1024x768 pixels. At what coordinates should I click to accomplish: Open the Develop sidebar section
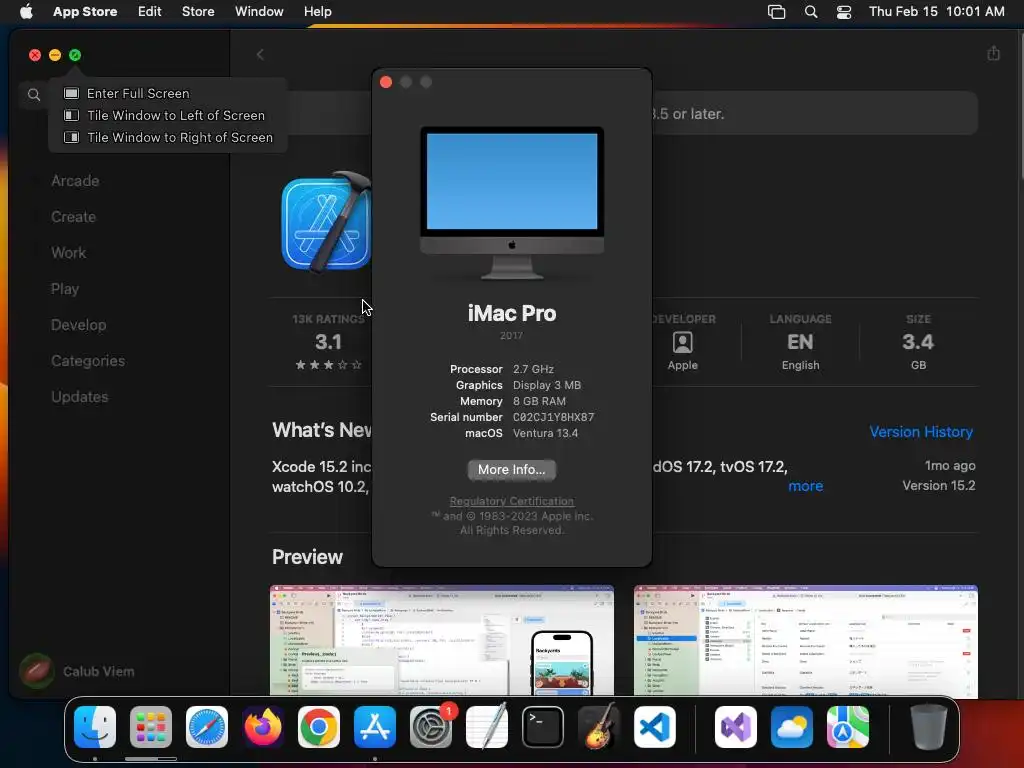[x=78, y=325]
